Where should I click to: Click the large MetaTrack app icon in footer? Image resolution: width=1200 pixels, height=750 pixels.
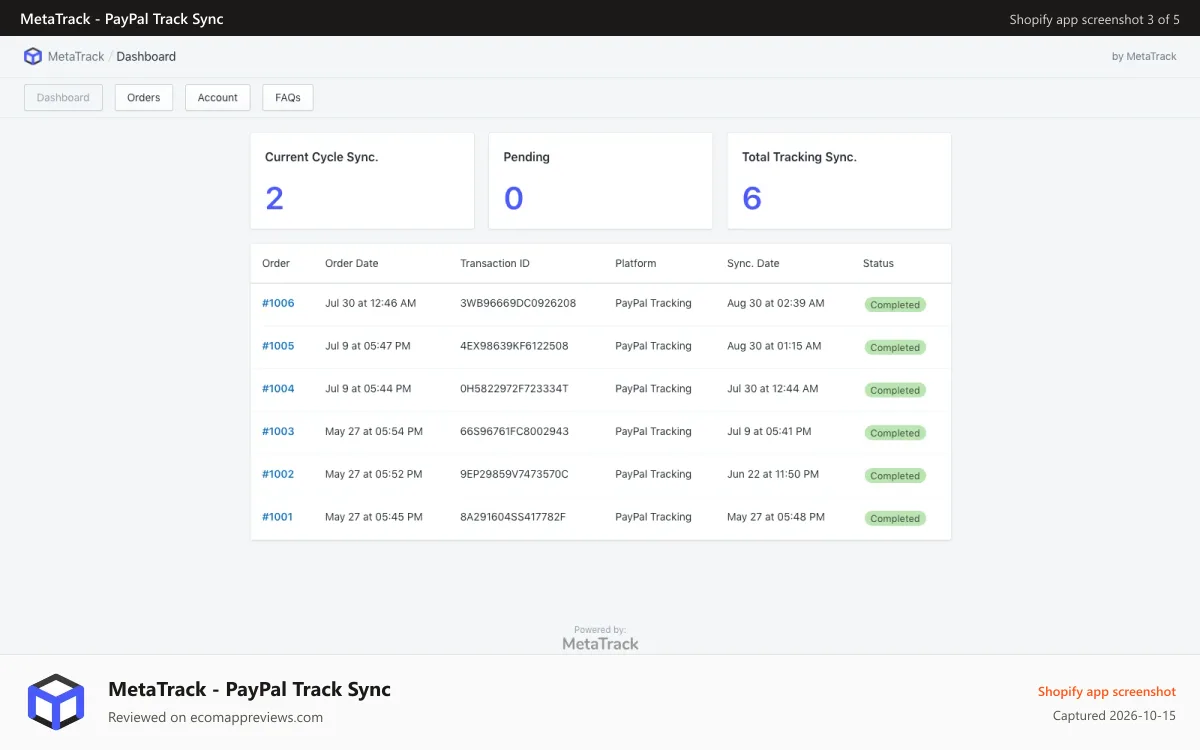56,701
